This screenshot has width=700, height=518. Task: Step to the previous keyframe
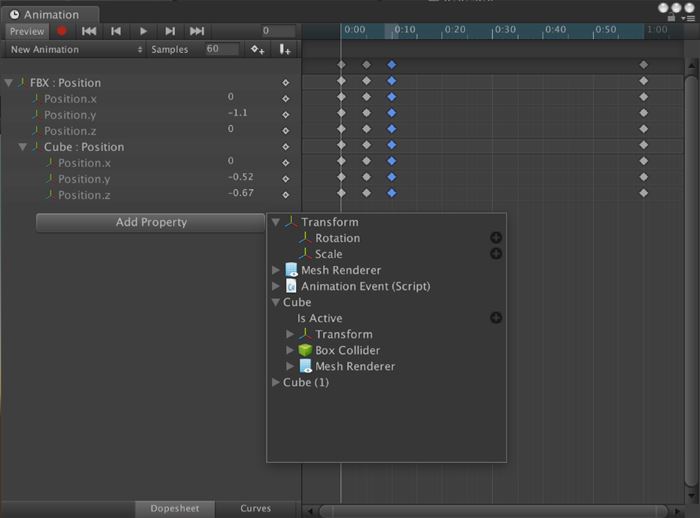(116, 31)
